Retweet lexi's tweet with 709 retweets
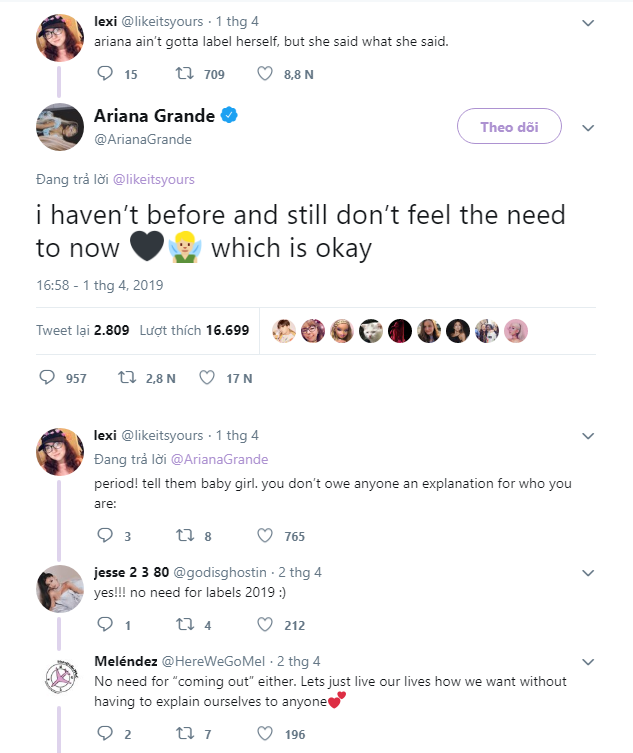The width and height of the screenshot is (633, 753). (185, 74)
